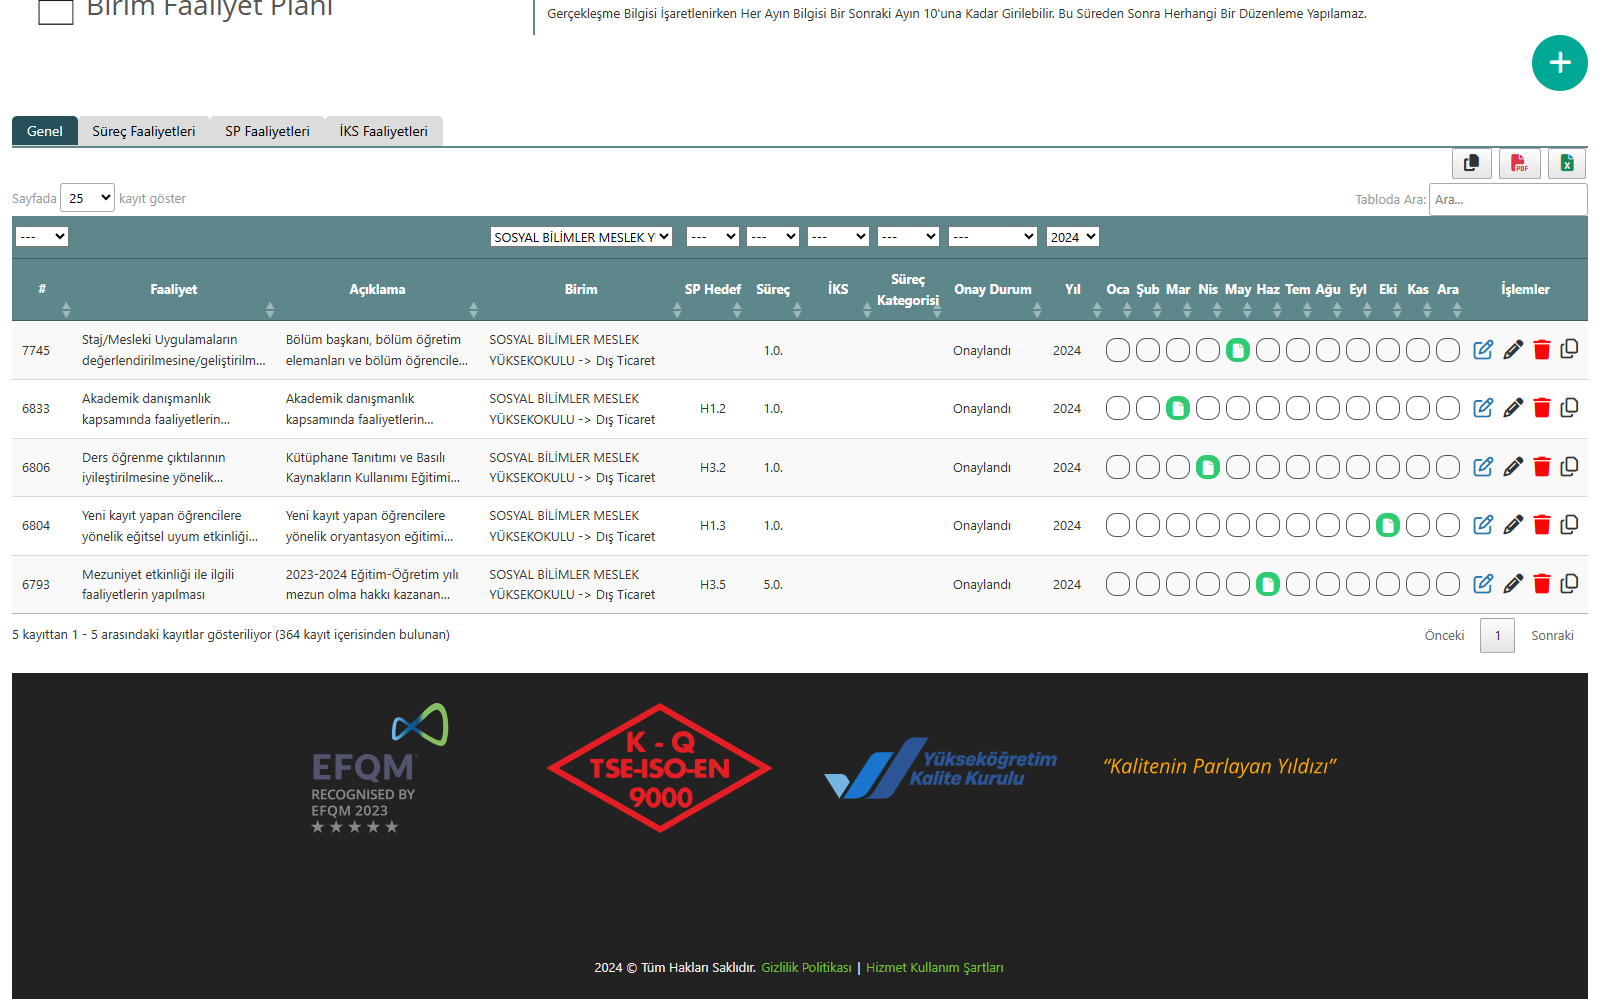Toggle December circle for row 6804
Image resolution: width=1600 pixels, height=999 pixels.
(x=1448, y=526)
